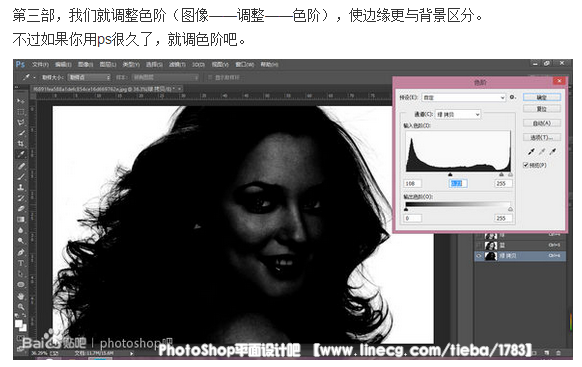Viewport: 582px width, 367px height.
Task: Toggle visibility of the 绿 拷贝 channel
Action: tap(479, 256)
